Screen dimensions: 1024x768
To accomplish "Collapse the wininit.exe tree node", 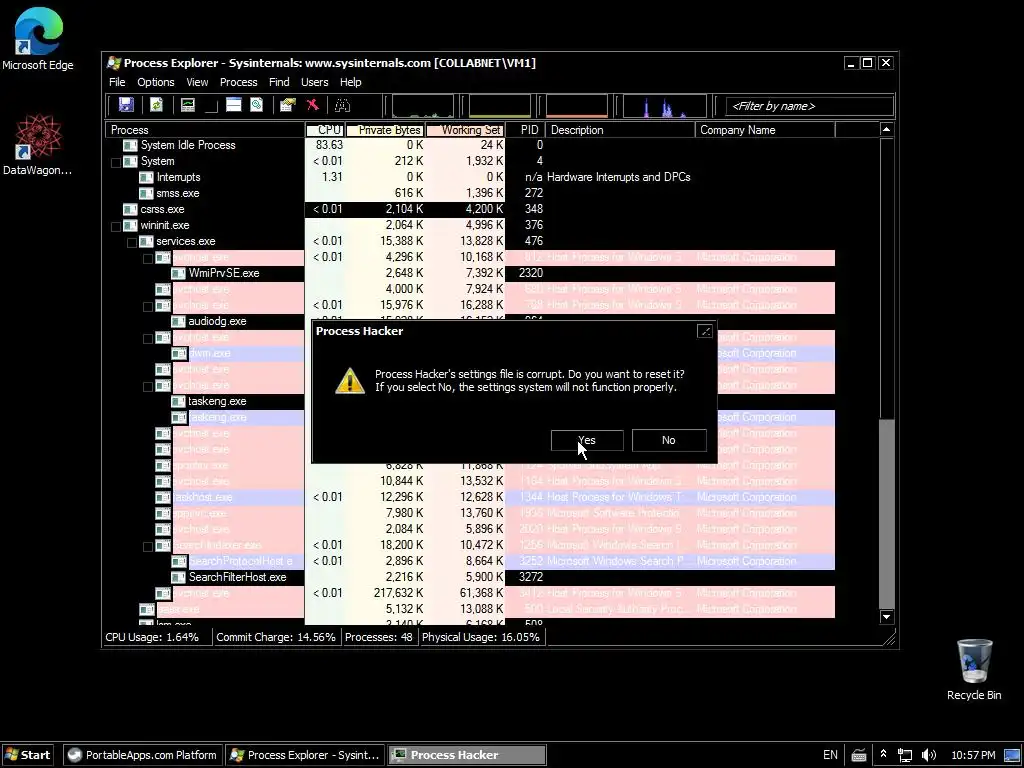I will click(116, 226).
